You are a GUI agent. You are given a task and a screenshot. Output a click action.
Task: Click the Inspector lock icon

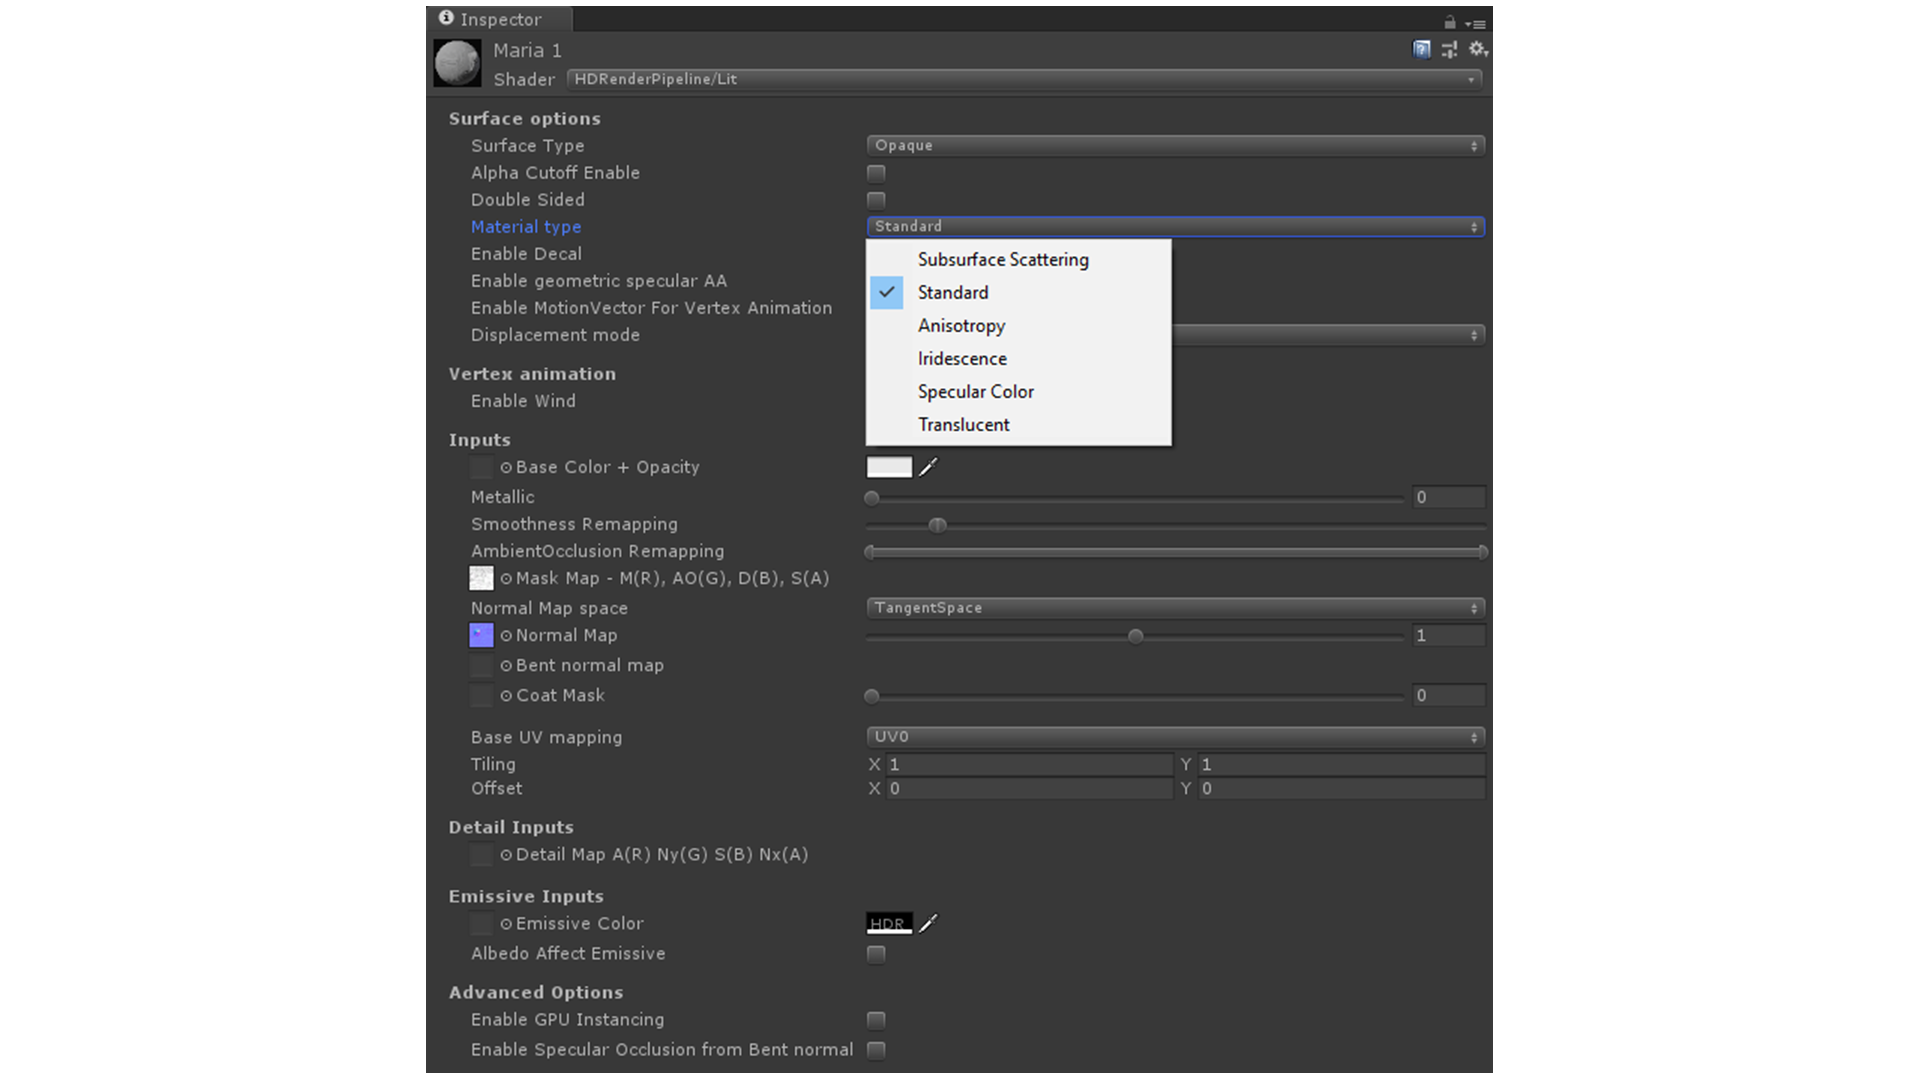tap(1449, 22)
